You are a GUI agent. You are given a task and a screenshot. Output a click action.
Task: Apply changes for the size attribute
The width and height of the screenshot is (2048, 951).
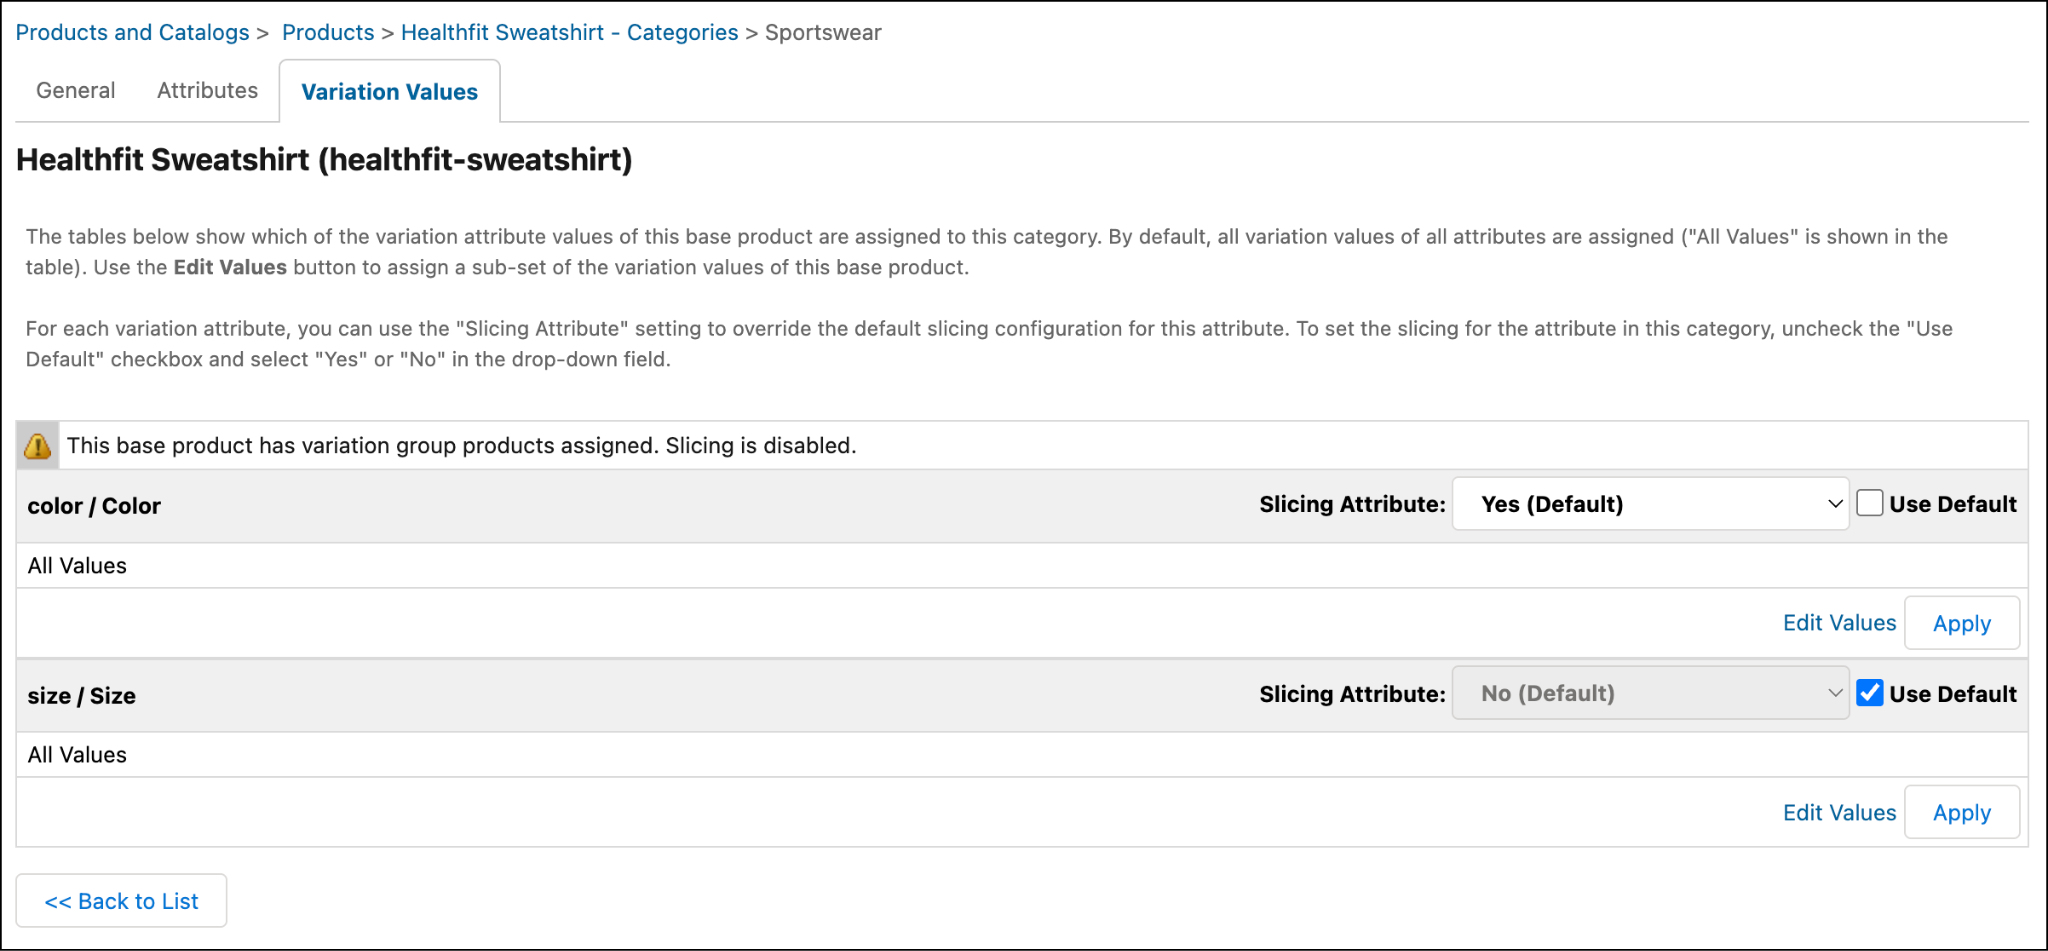(1962, 812)
